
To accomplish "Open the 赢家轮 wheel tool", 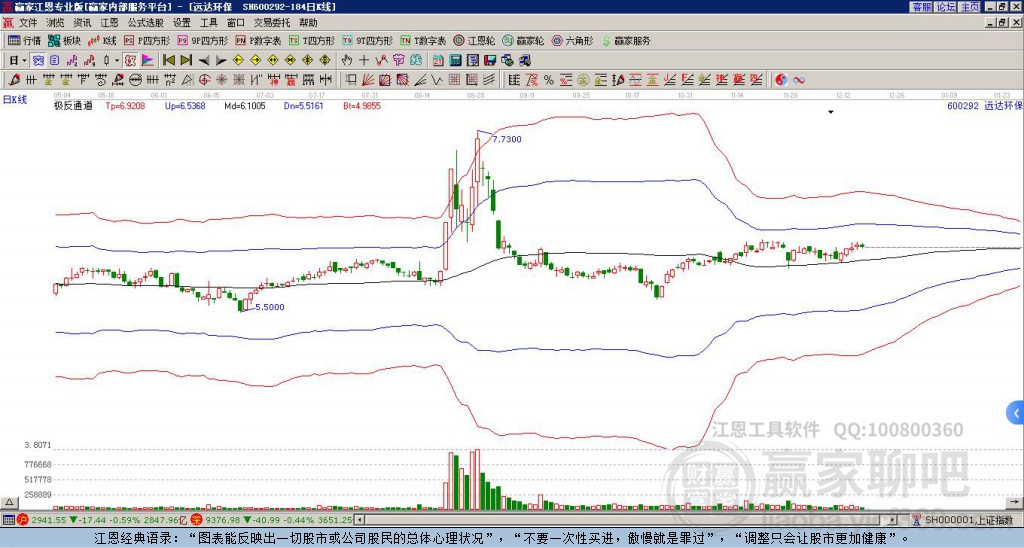I will coord(523,40).
